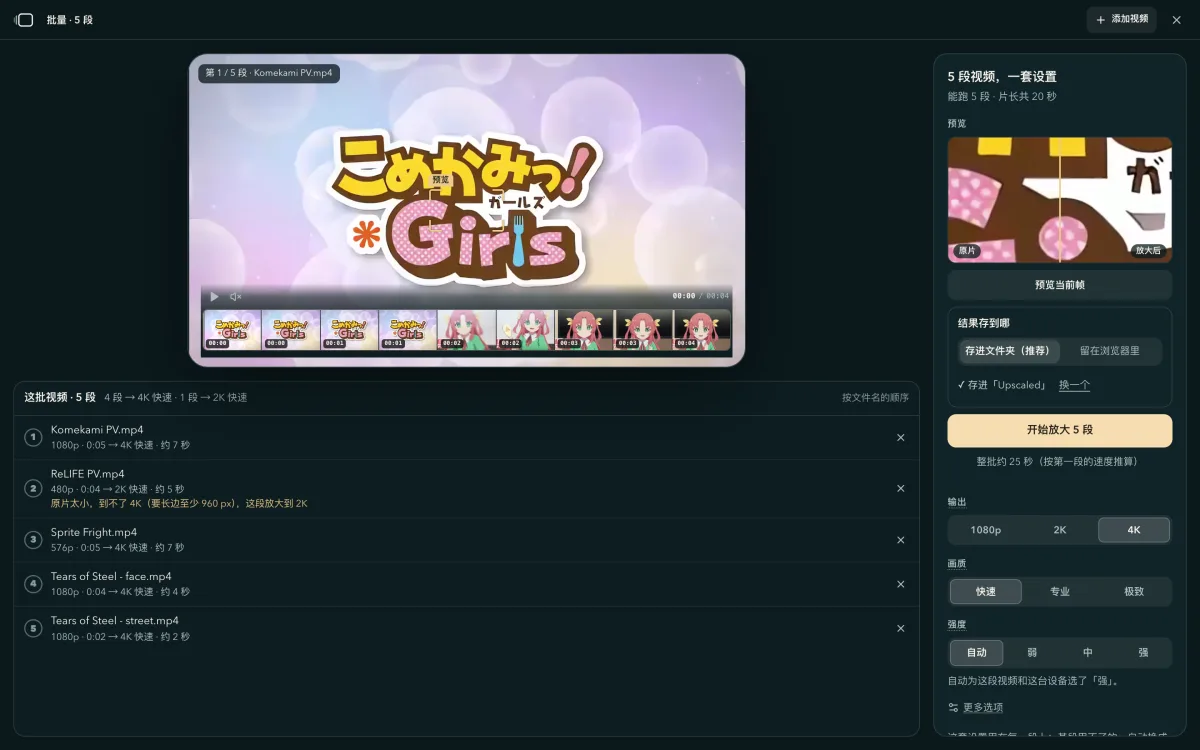This screenshot has width=1200, height=750.
Task: Jump to the 00:04 filmstrip thumbnail
Action: (702, 330)
